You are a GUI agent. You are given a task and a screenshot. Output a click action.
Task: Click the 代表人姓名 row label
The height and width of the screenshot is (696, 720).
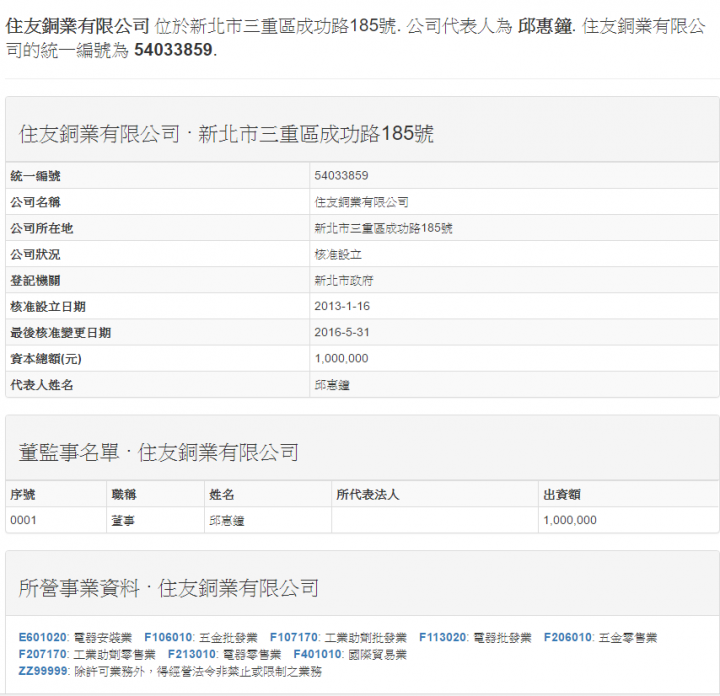click(41, 385)
